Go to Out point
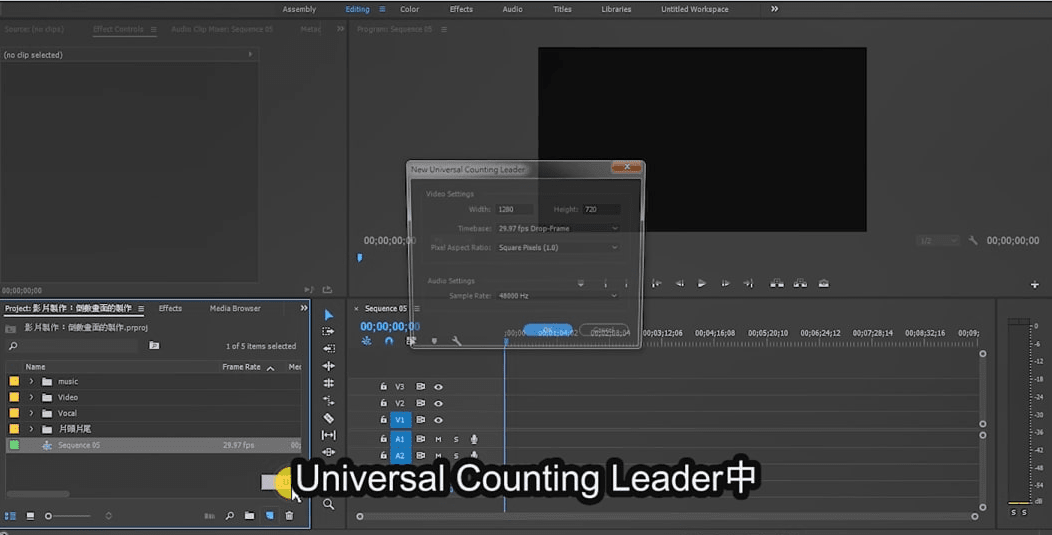 748,284
